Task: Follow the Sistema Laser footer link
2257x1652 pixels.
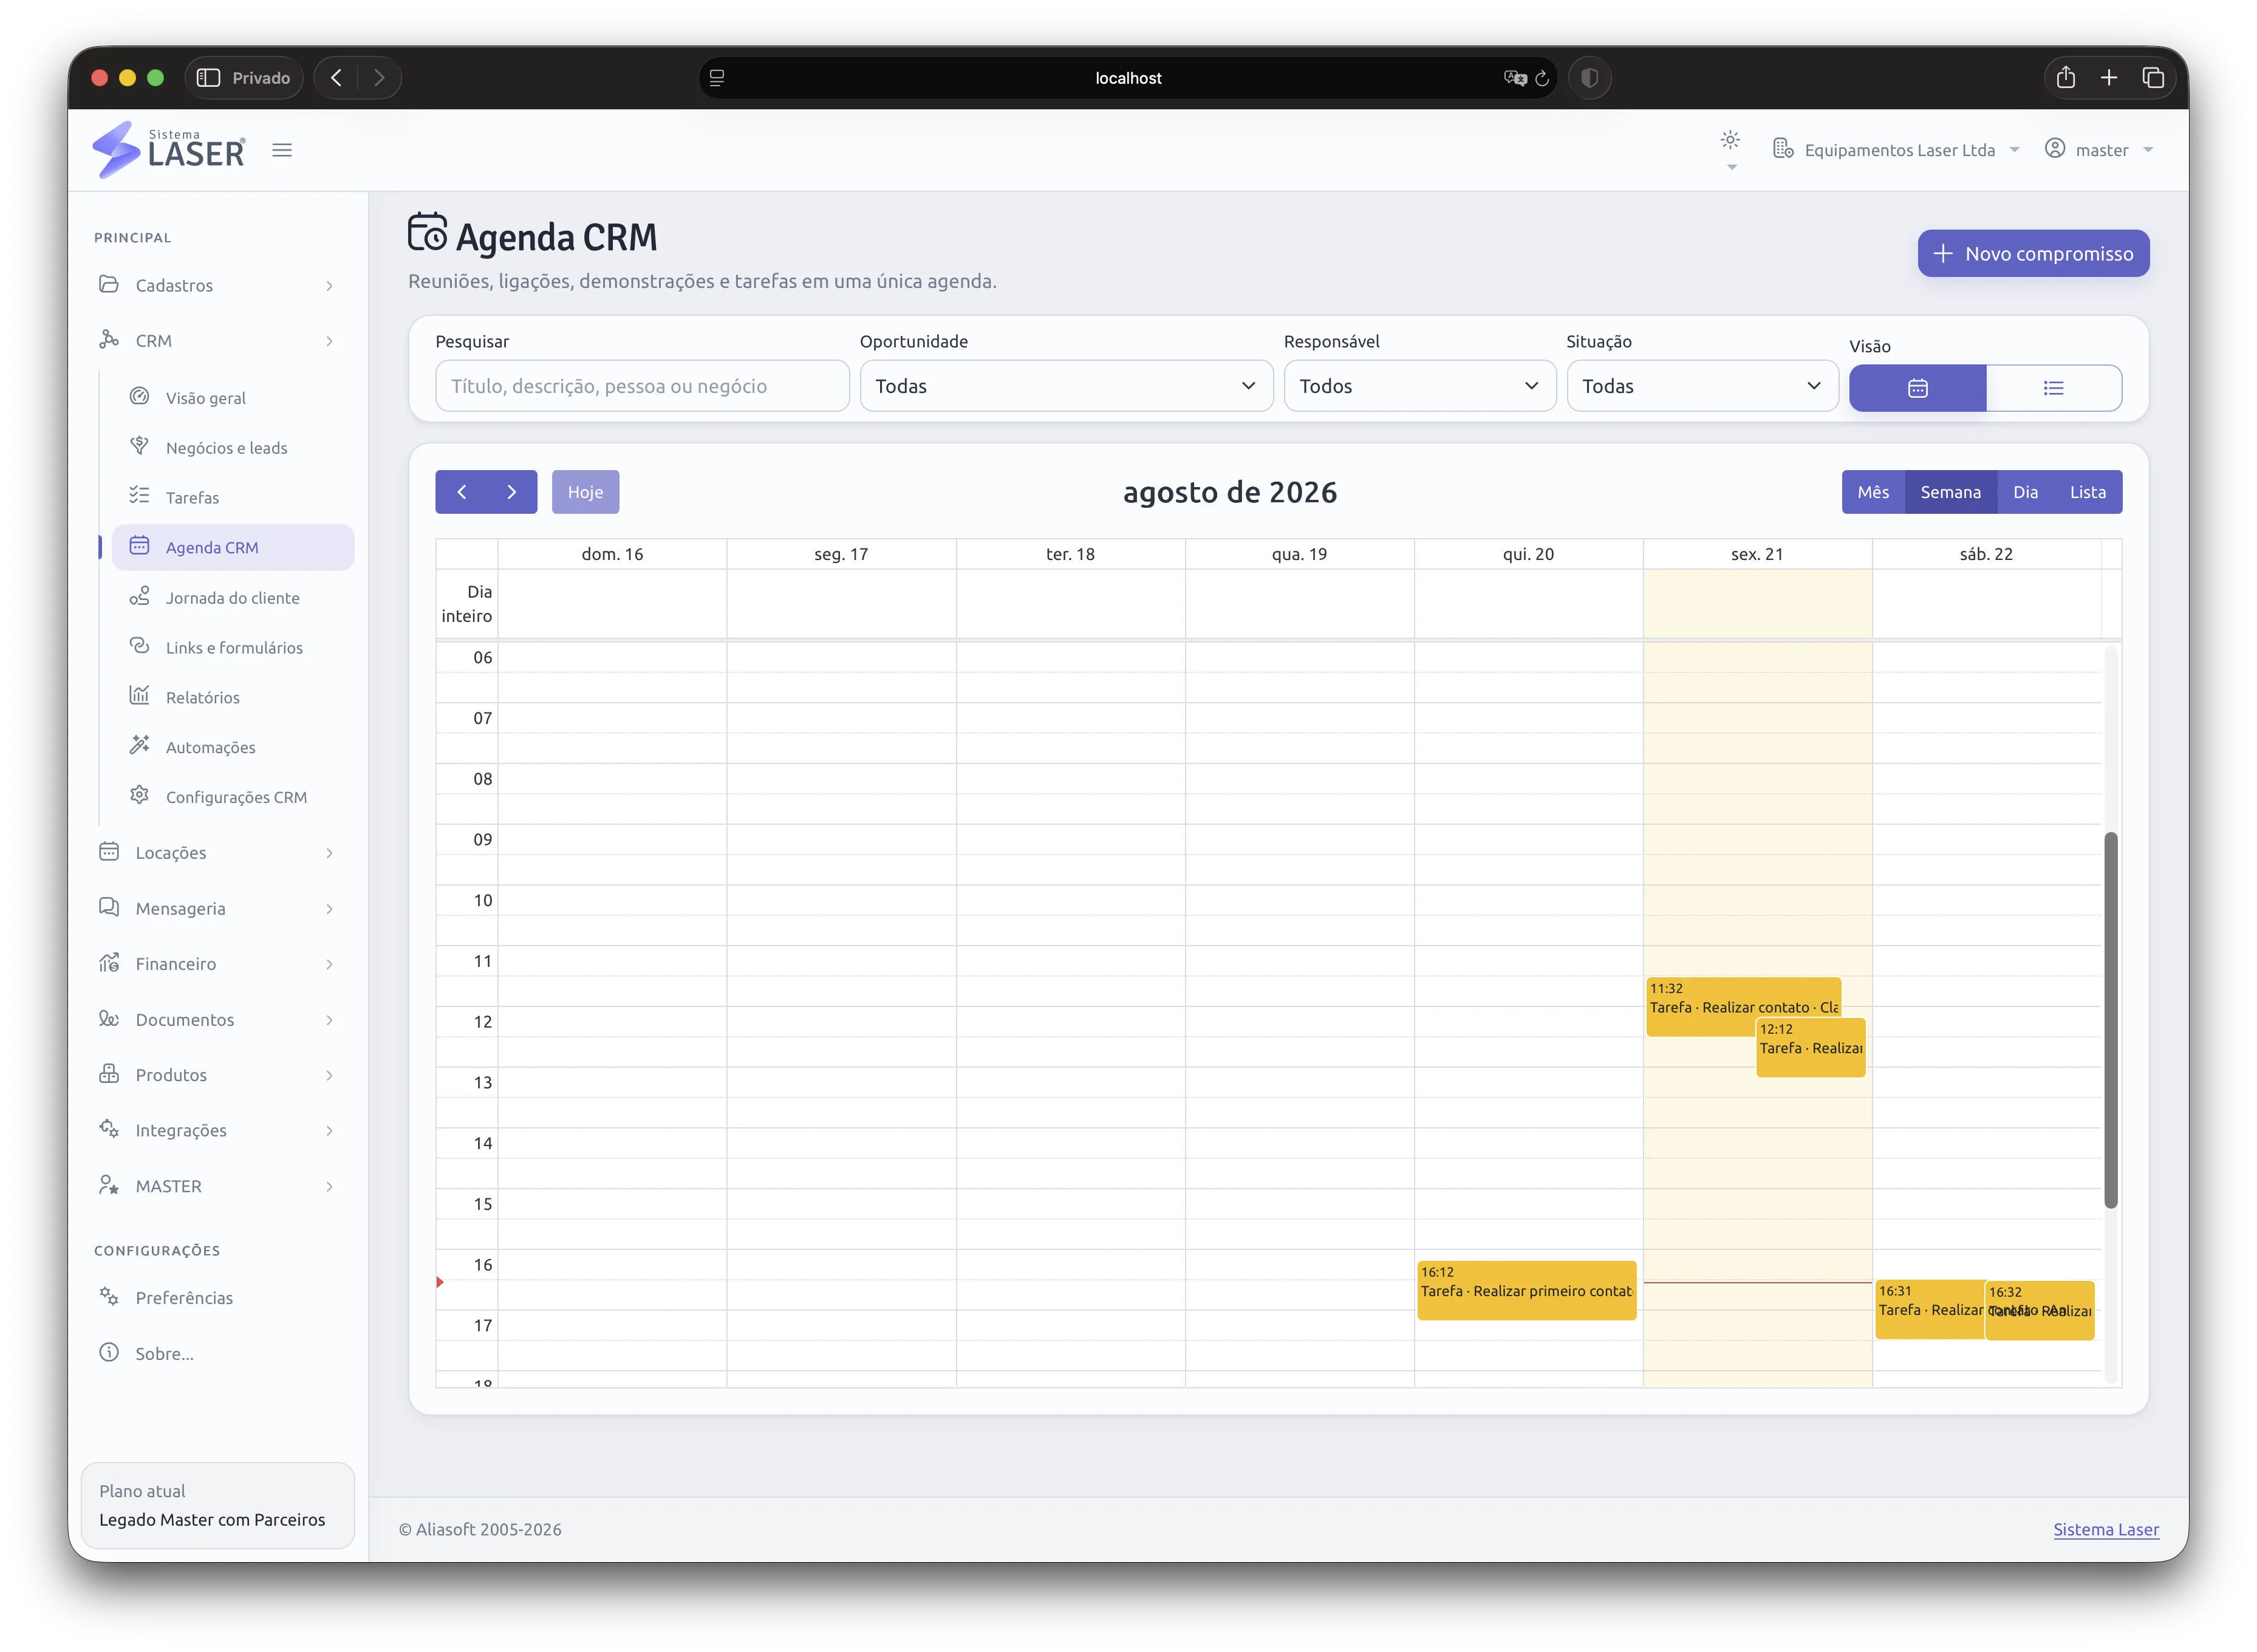Action: (2105, 1530)
